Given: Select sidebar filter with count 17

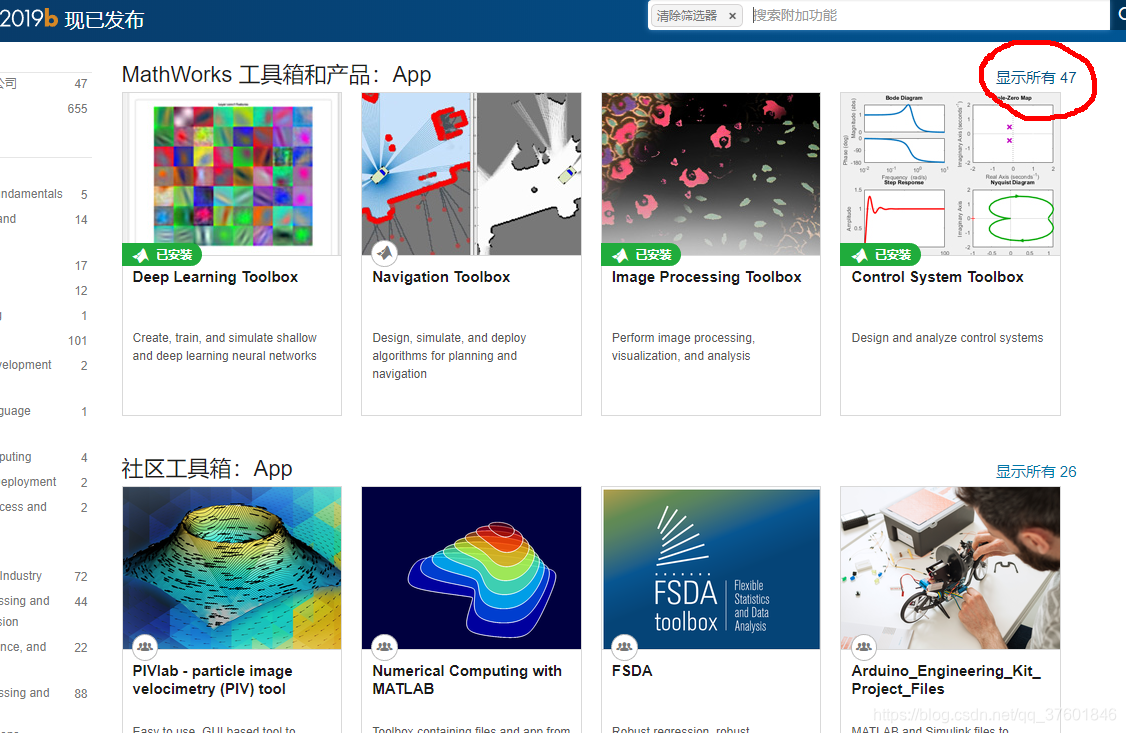Looking at the screenshot, I should click(x=45, y=266).
